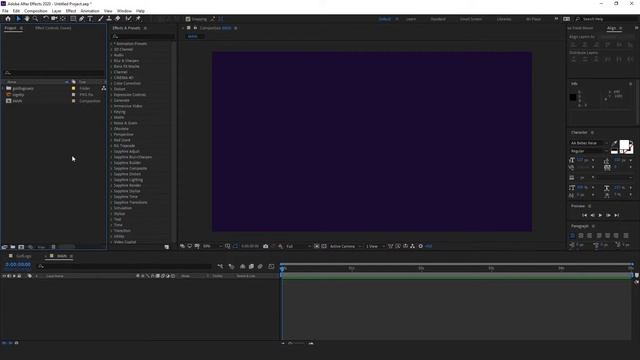640x360 pixels.
Task: Open the font family dropdown in Character panel
Action: click(589, 143)
